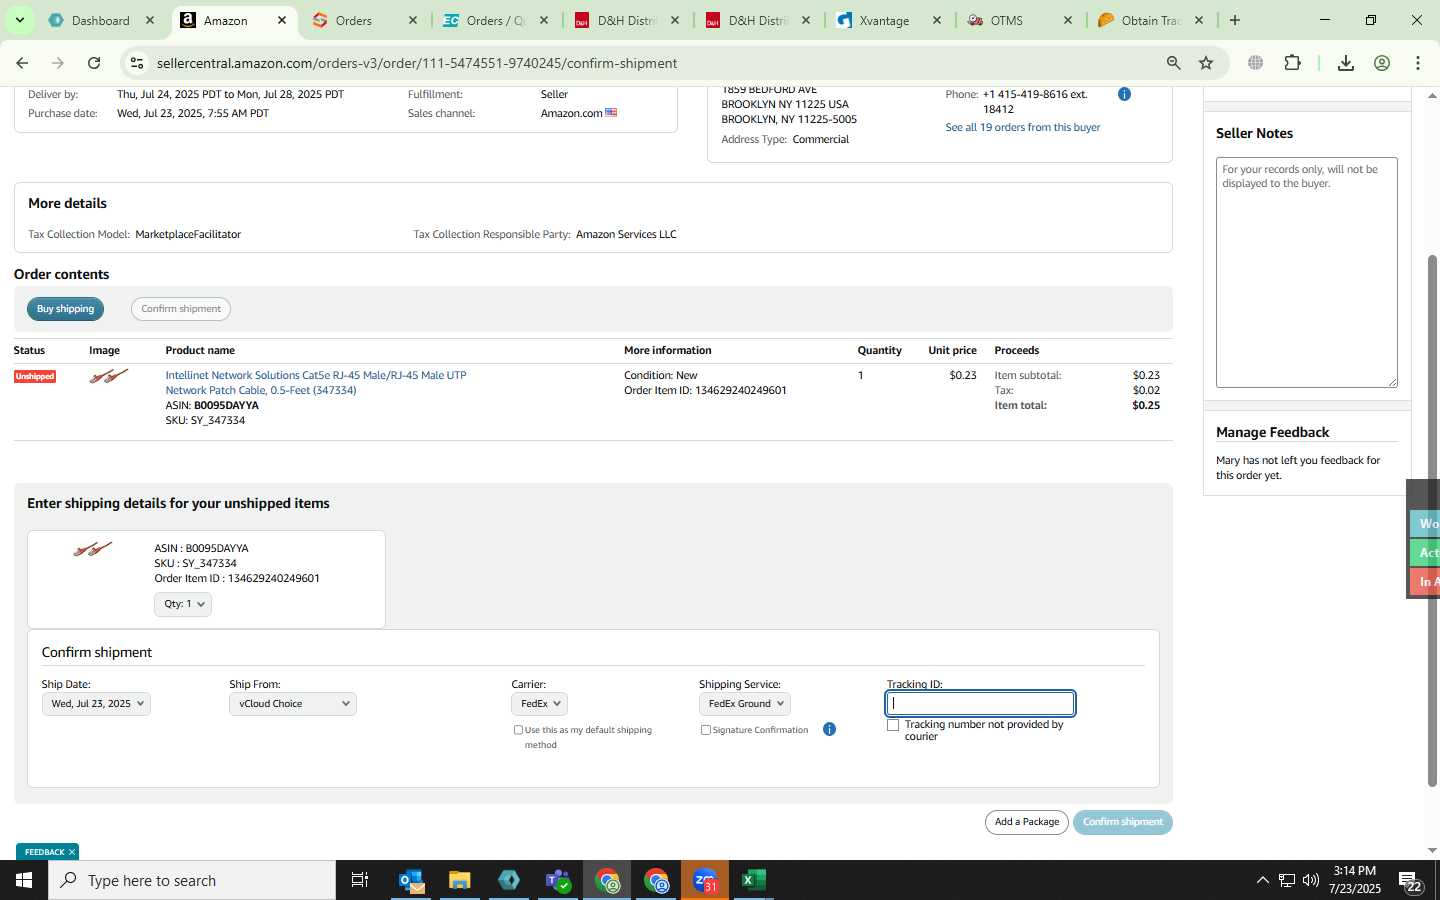This screenshot has width=1440, height=900.
Task: Open Task View on the taskbar
Action: coord(360,880)
